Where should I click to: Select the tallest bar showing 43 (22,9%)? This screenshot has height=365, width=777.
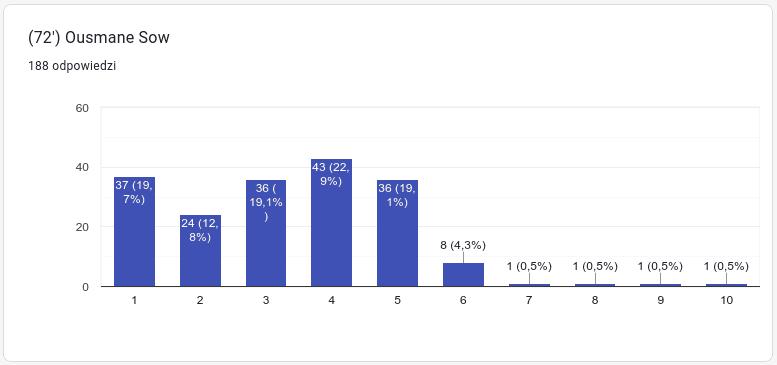[x=332, y=222]
